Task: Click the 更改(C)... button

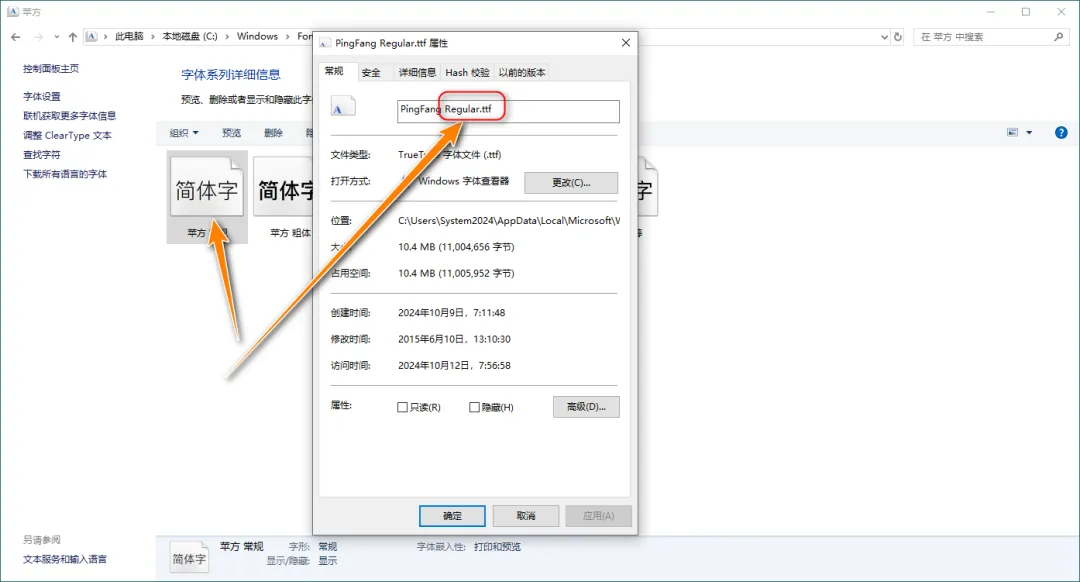Action: 571,183
